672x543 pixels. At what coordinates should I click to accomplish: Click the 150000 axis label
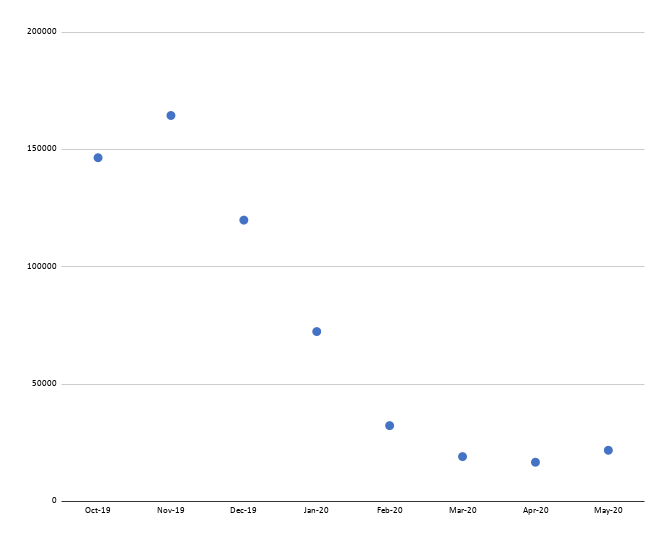pos(42,148)
